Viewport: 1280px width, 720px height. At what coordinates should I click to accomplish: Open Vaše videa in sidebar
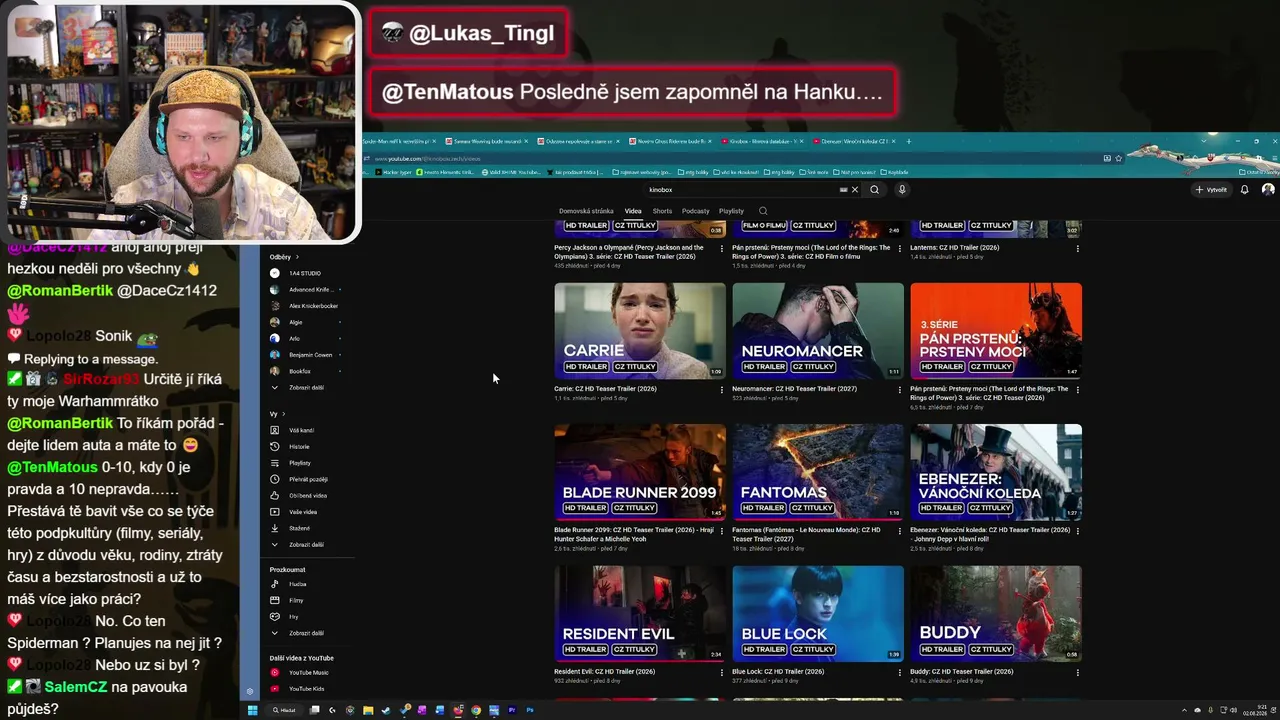tap(303, 512)
